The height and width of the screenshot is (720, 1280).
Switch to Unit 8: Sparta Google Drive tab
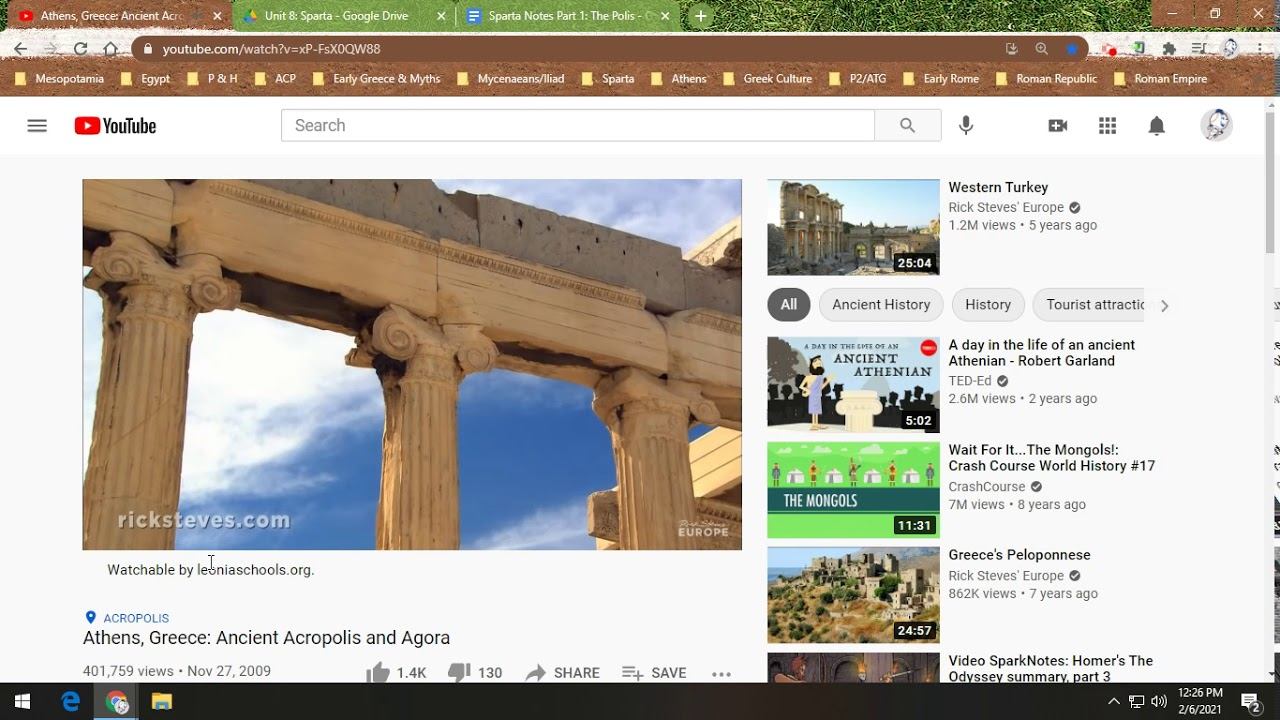(x=336, y=16)
